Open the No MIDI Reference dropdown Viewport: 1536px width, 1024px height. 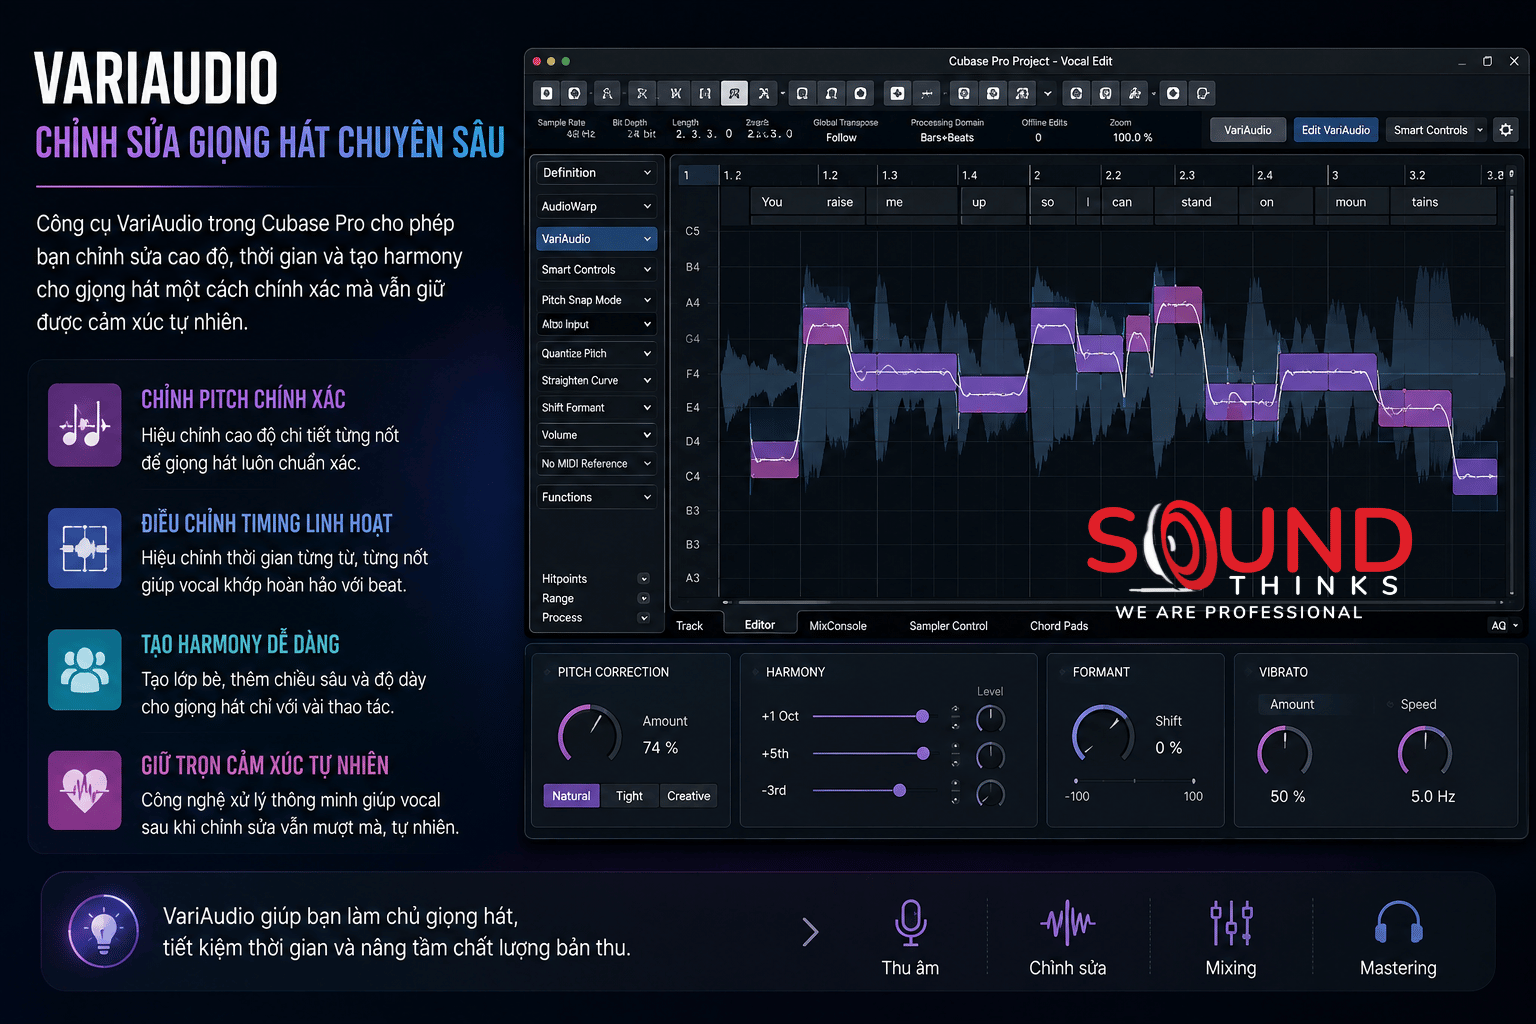point(597,463)
